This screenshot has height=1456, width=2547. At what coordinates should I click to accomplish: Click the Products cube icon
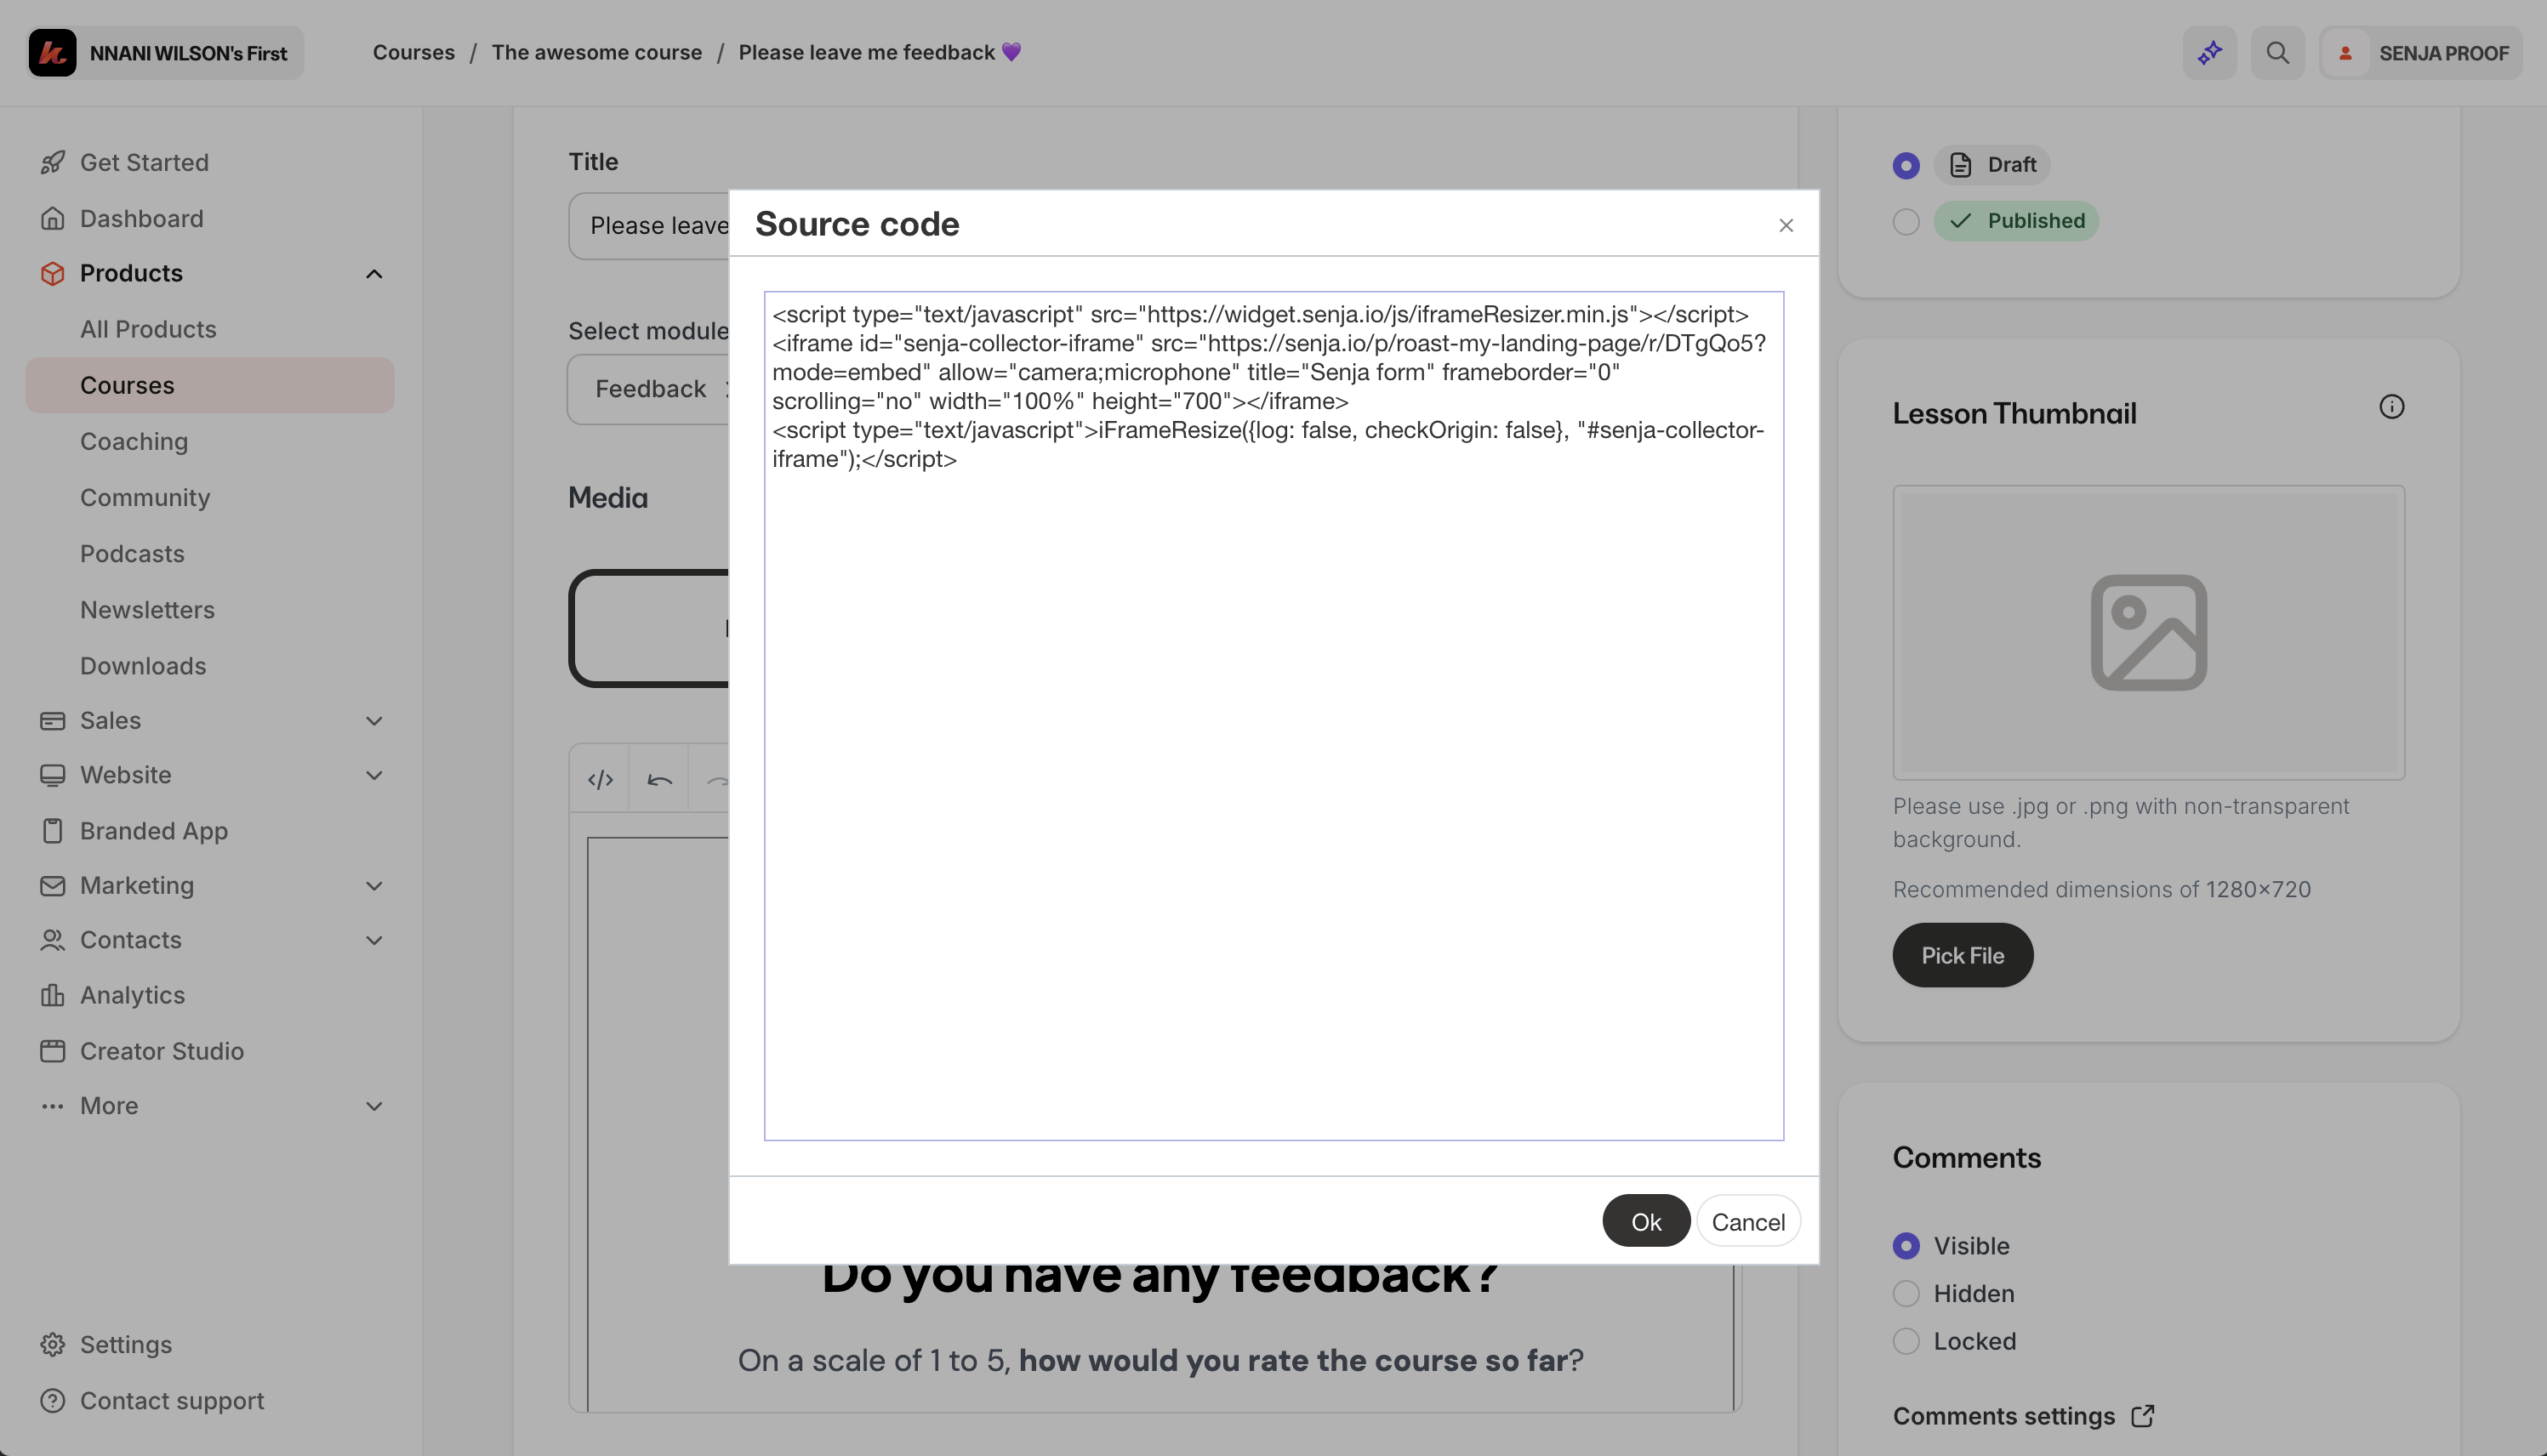click(x=53, y=273)
